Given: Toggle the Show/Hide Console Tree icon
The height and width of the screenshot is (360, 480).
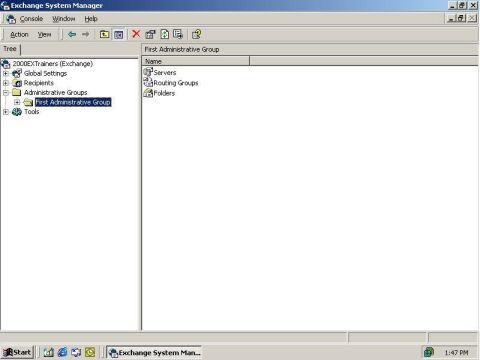Looking at the screenshot, I should point(118,34).
